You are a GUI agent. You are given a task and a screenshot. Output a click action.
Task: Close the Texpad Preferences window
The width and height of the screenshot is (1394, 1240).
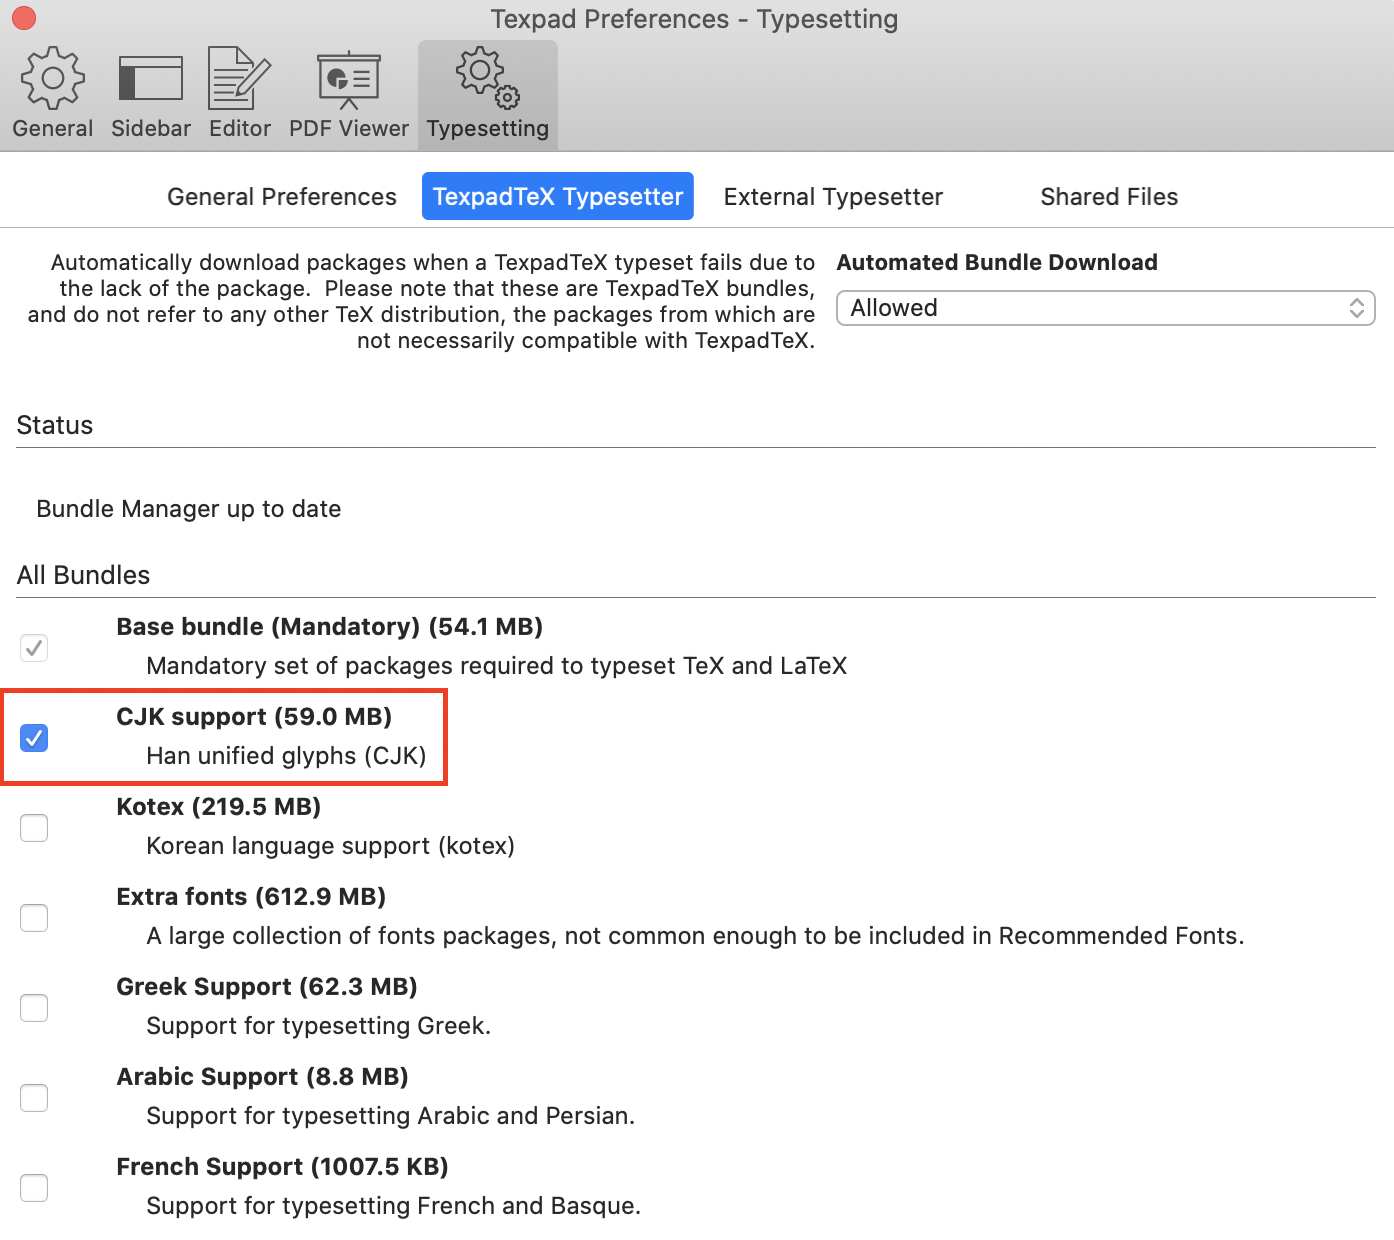pos(23,18)
